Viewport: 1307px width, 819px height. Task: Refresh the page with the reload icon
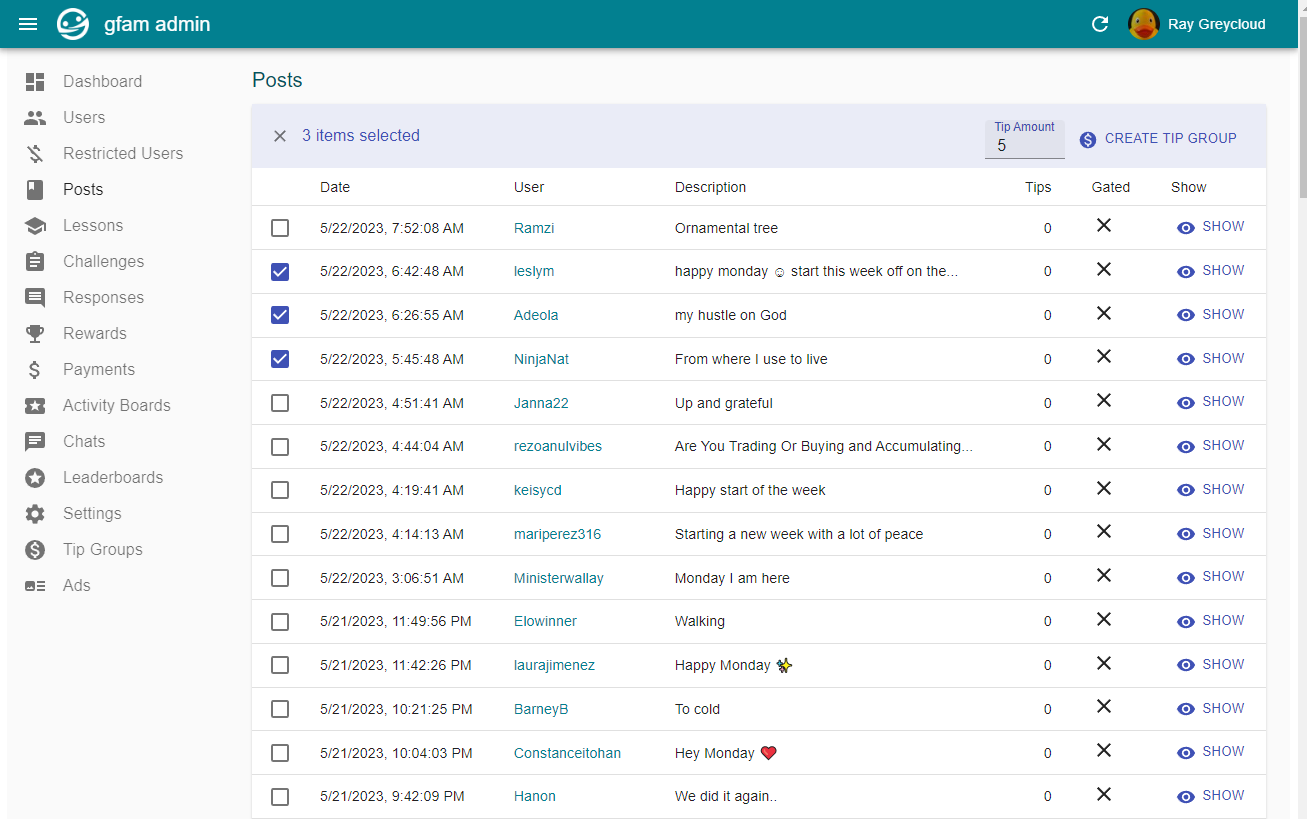click(x=1100, y=24)
